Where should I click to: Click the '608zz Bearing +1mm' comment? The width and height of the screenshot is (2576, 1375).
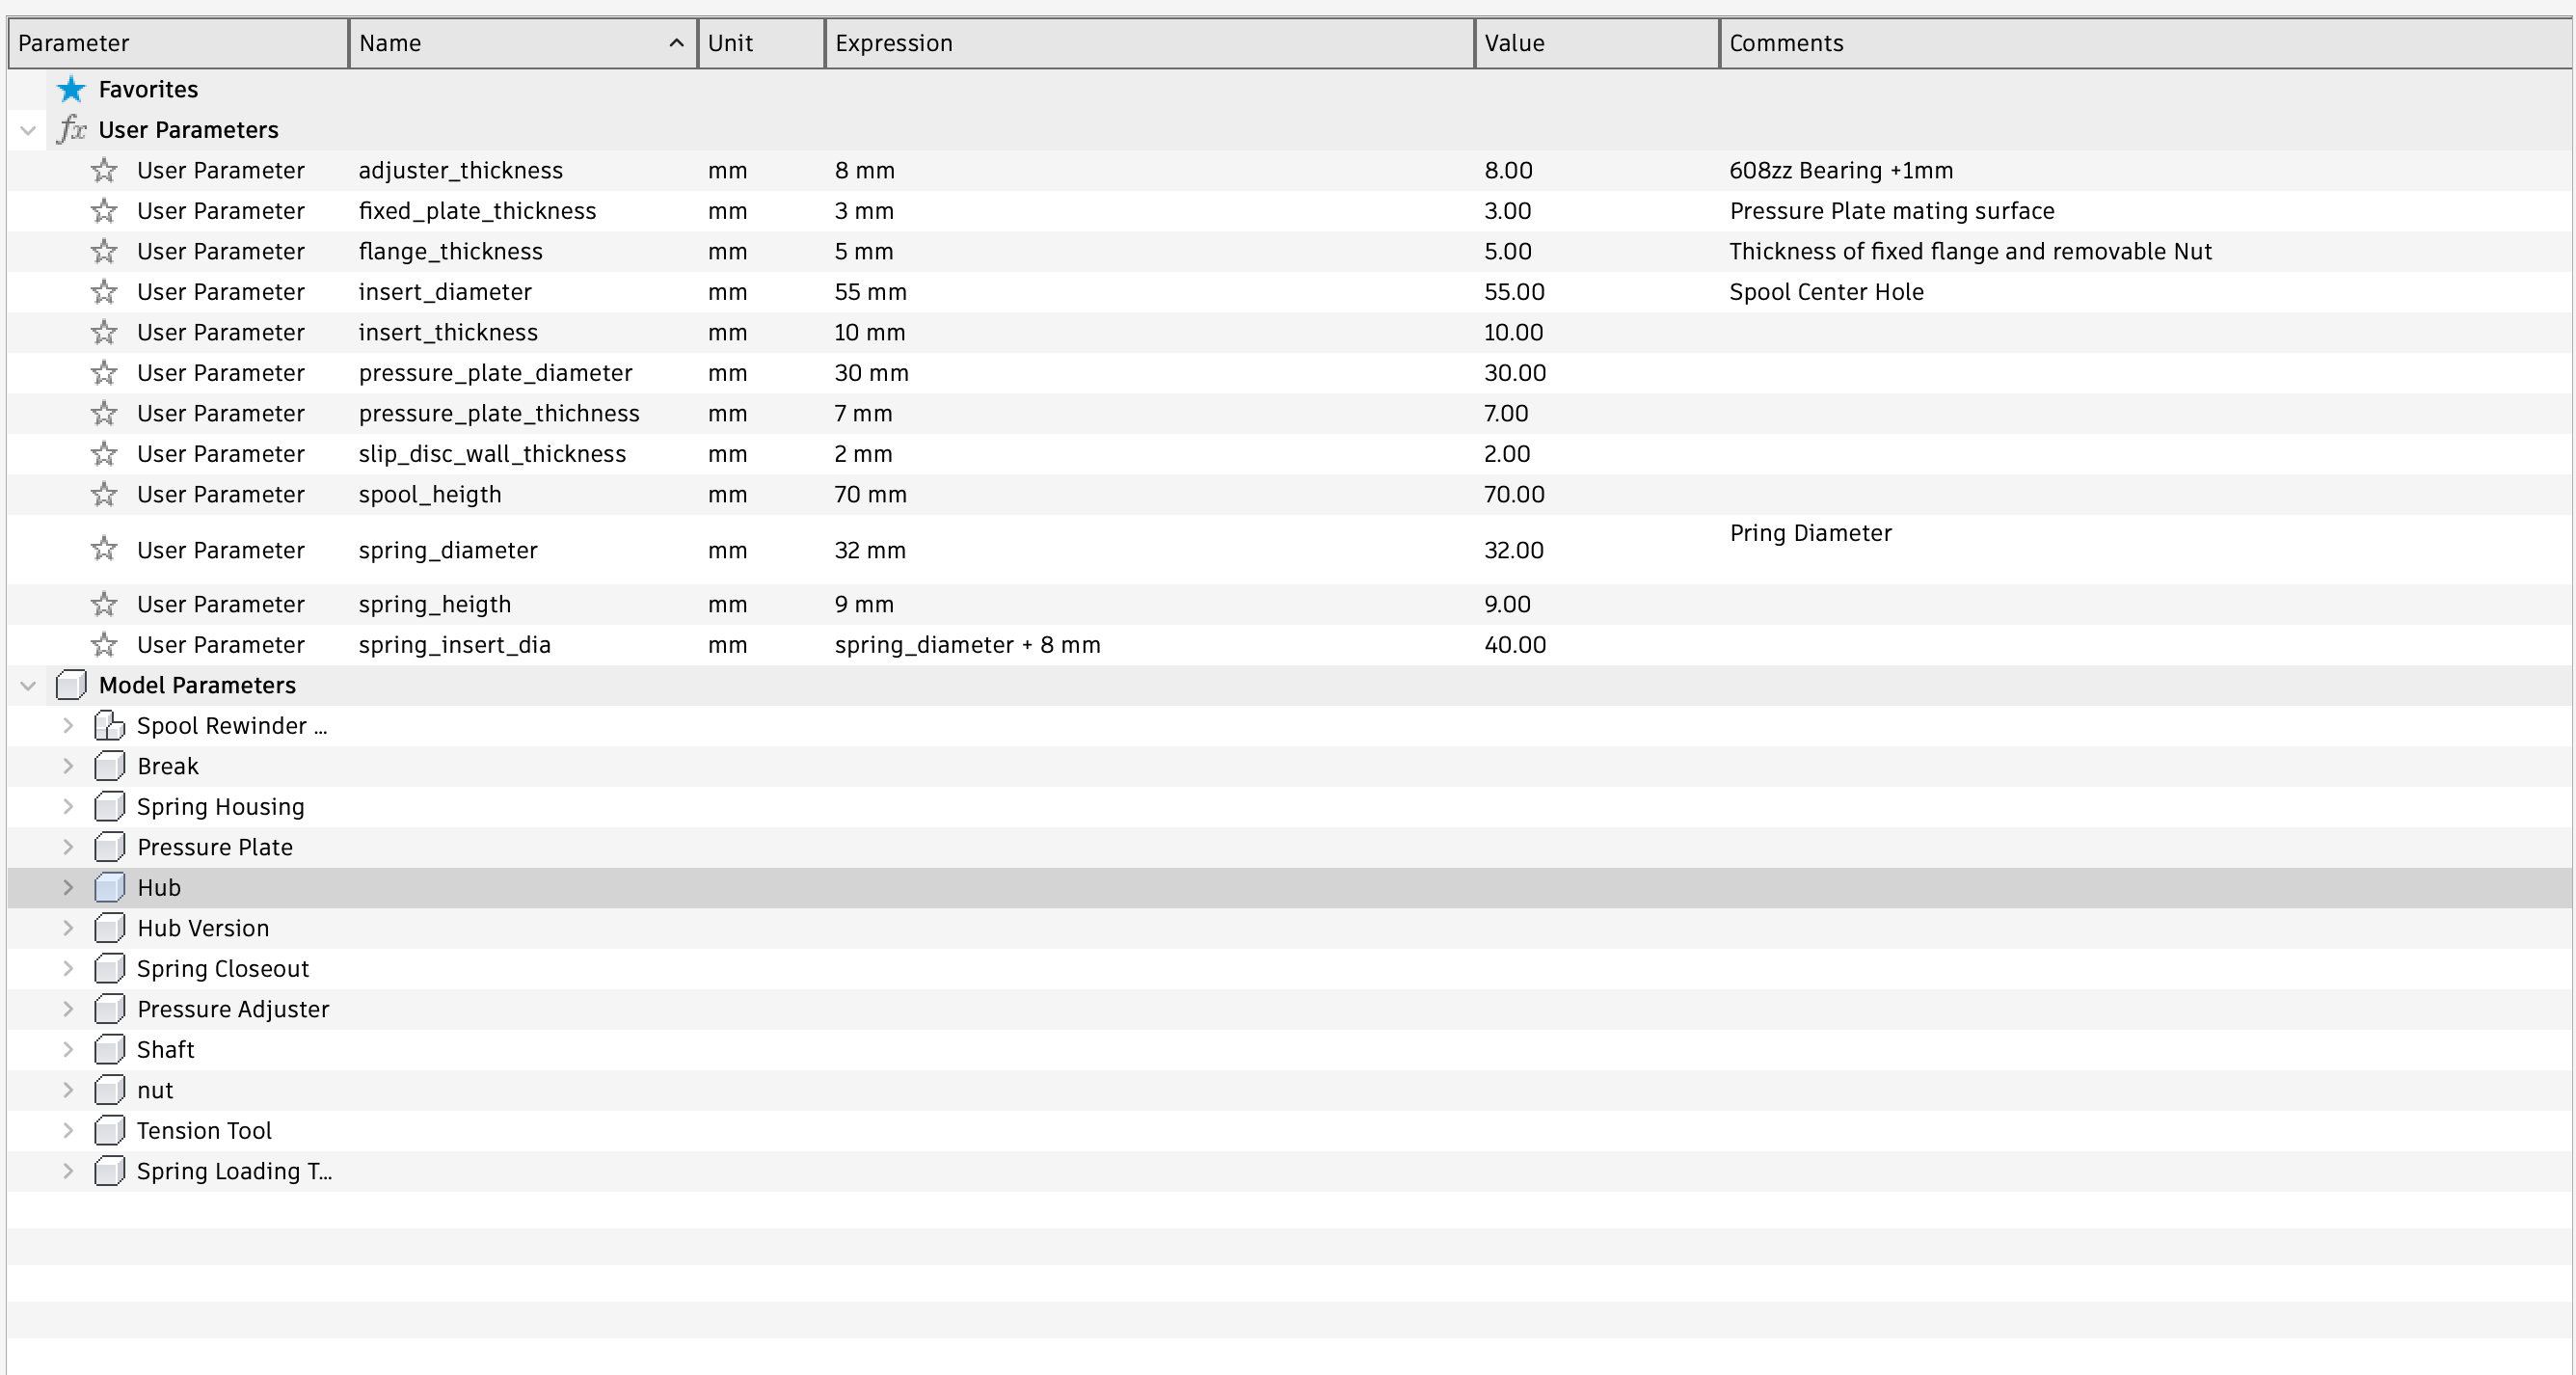[x=1841, y=171]
